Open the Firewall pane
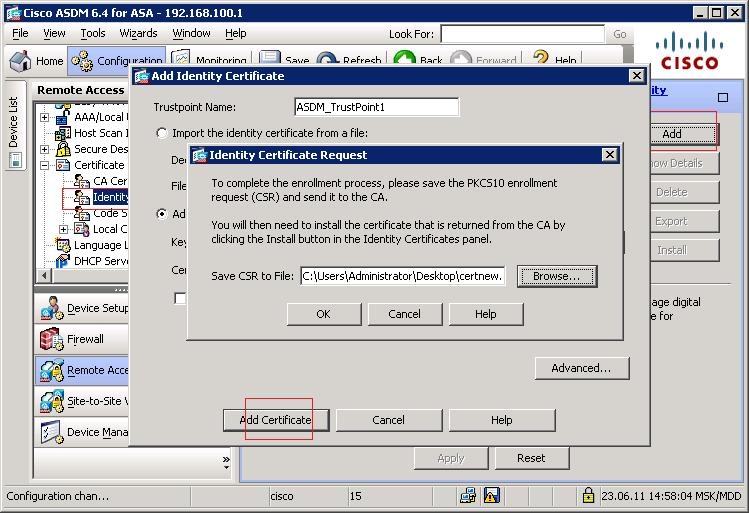The image size is (749, 513). click(82, 339)
